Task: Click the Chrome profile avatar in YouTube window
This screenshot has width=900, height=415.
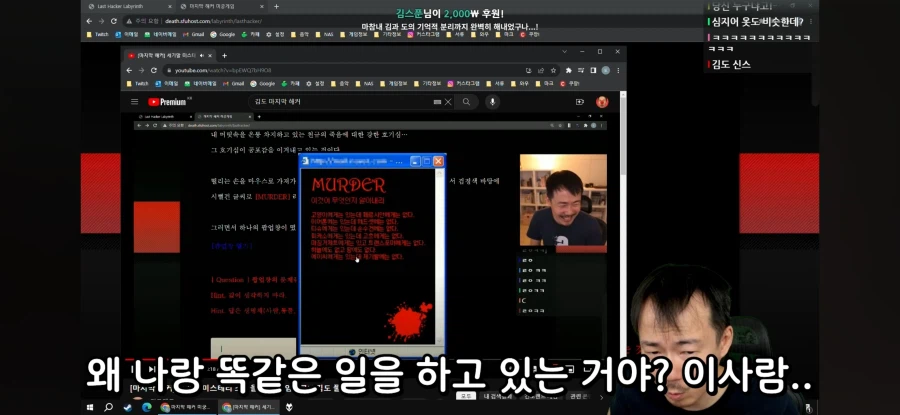Action: pyautogui.click(x=606, y=70)
